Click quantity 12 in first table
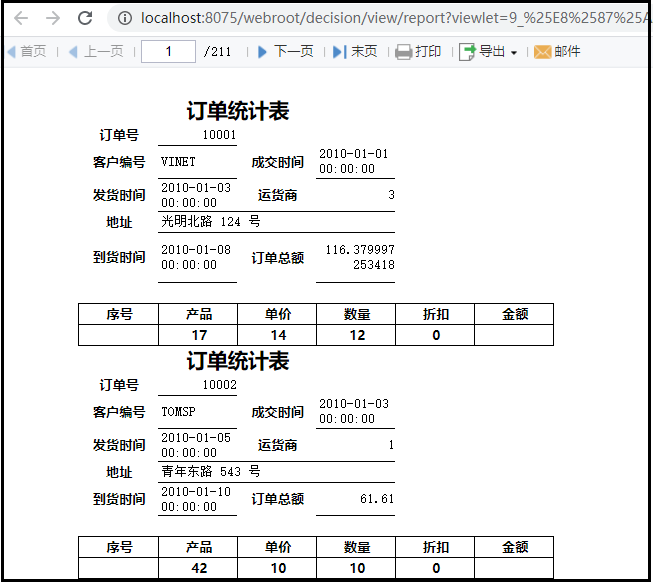Viewport: 653px width, 583px height. click(357, 335)
